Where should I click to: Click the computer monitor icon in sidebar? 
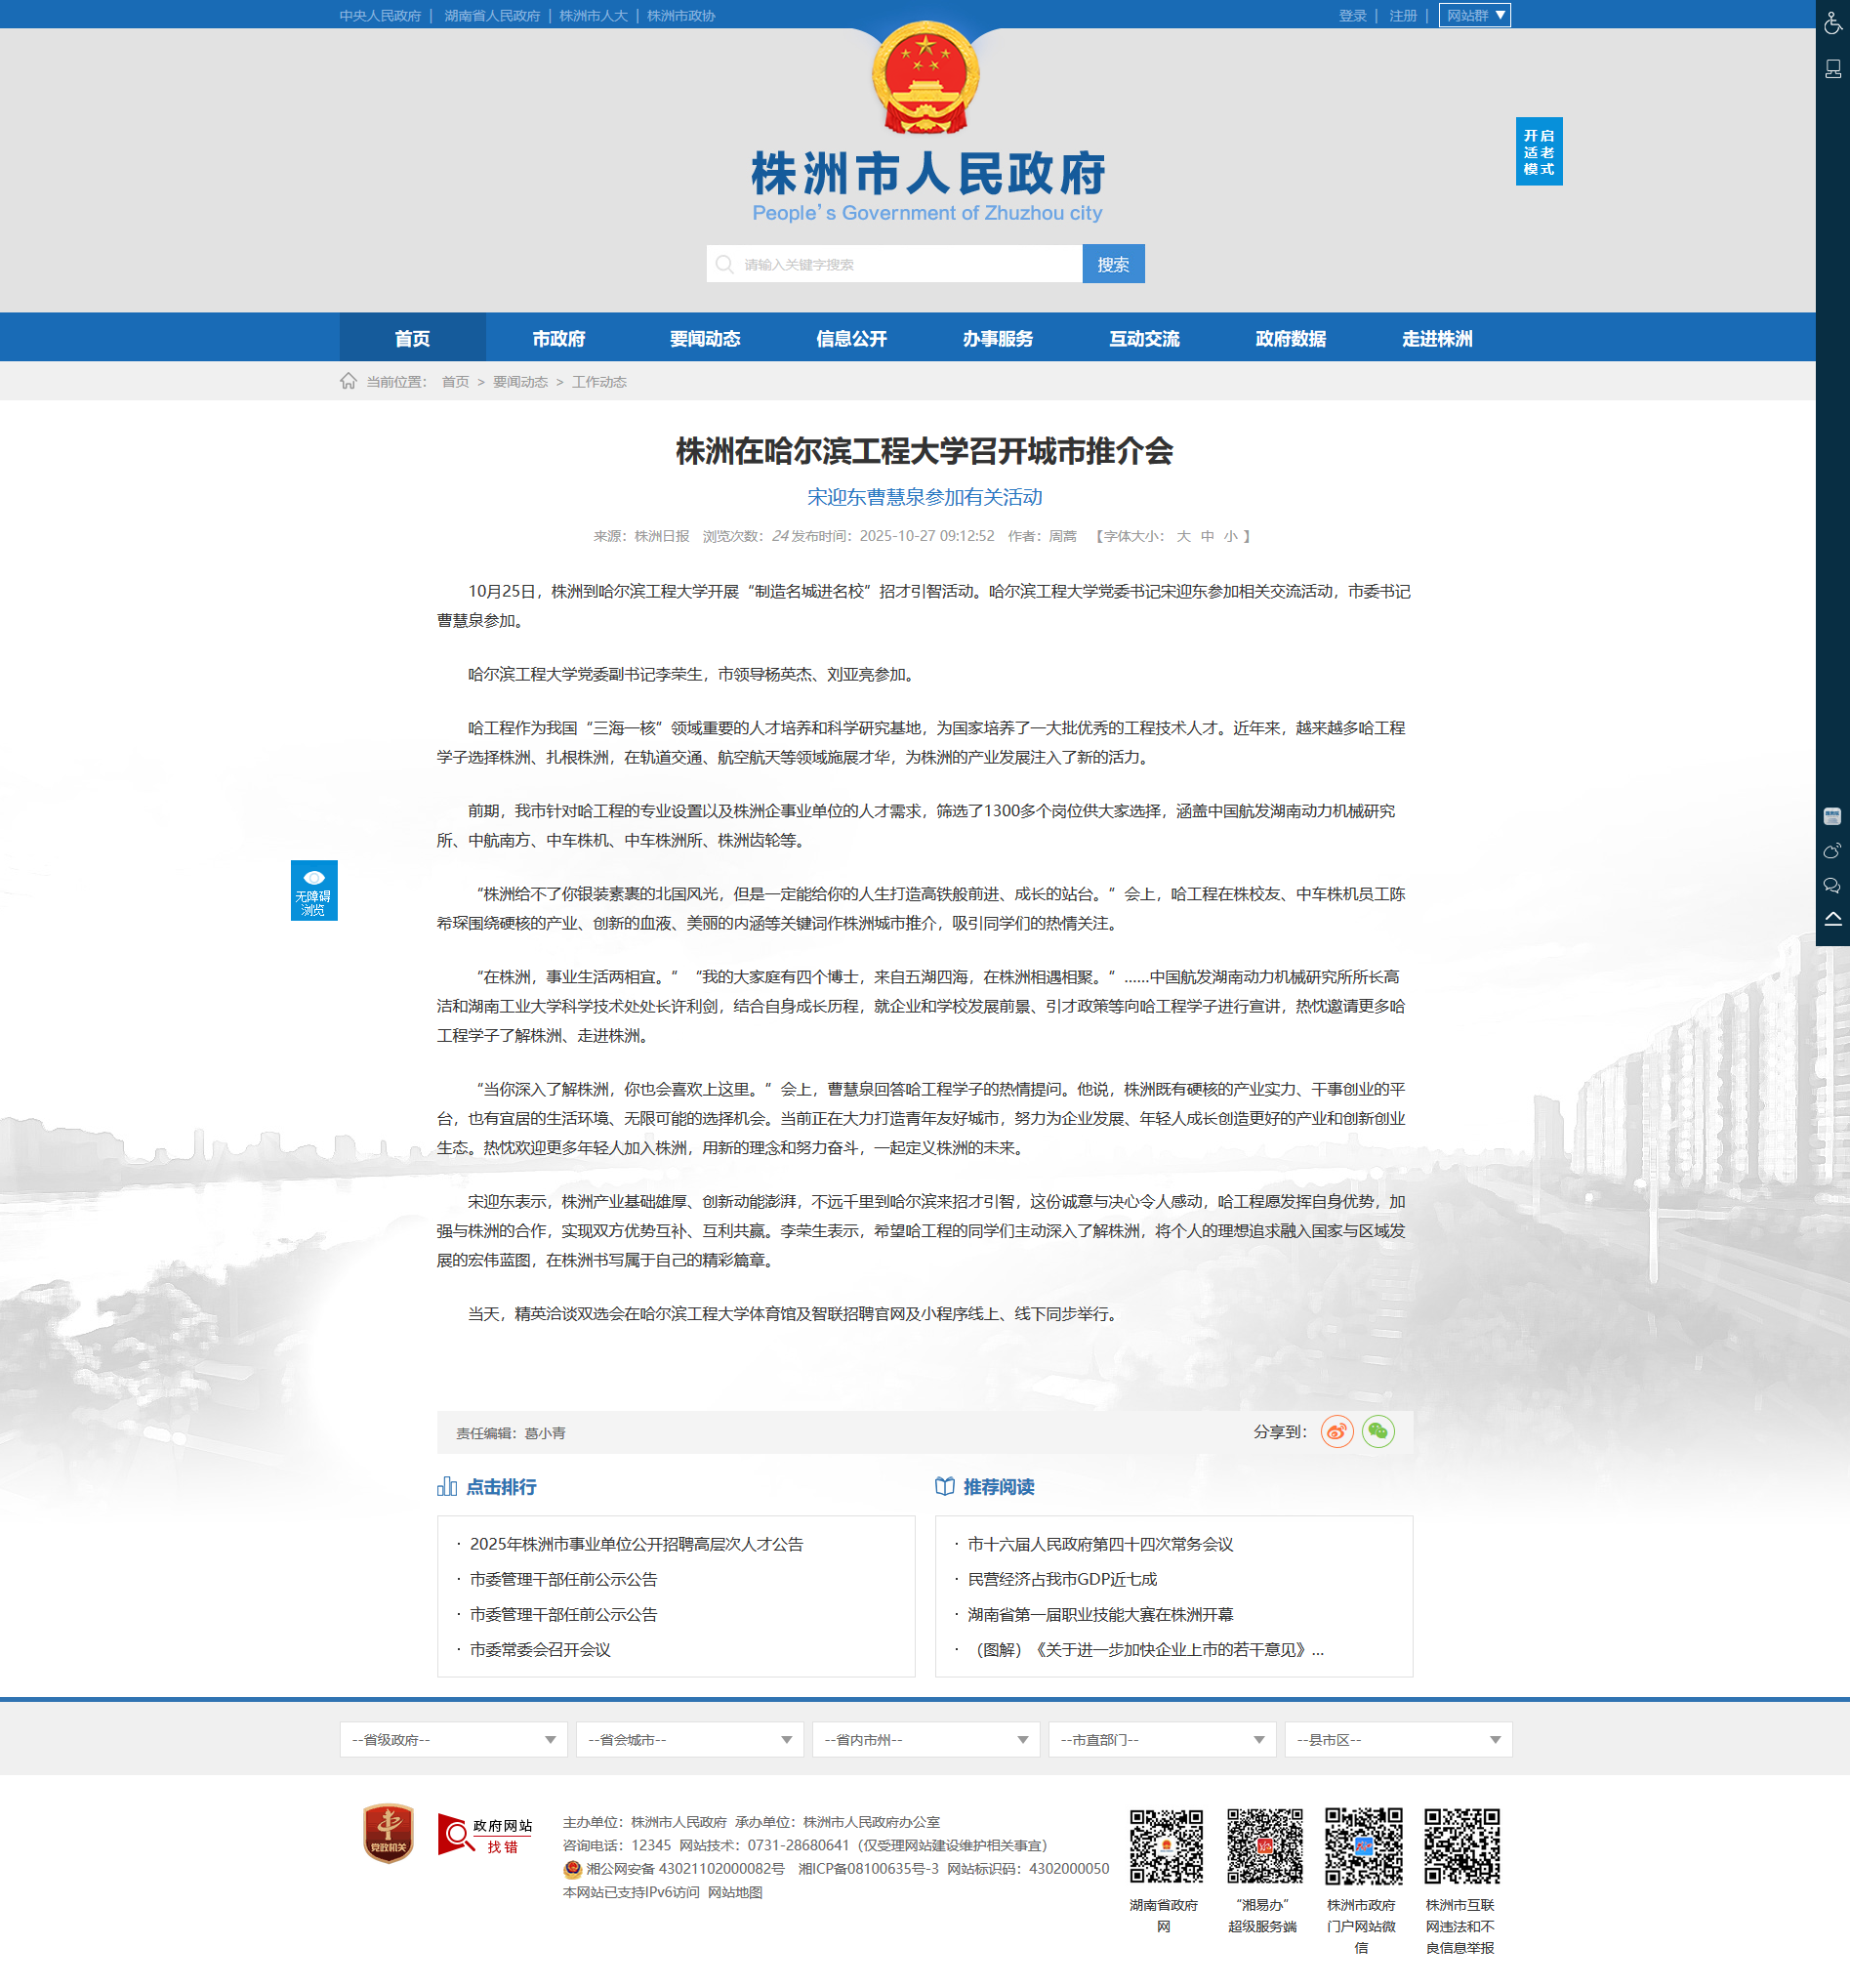click(x=1832, y=69)
